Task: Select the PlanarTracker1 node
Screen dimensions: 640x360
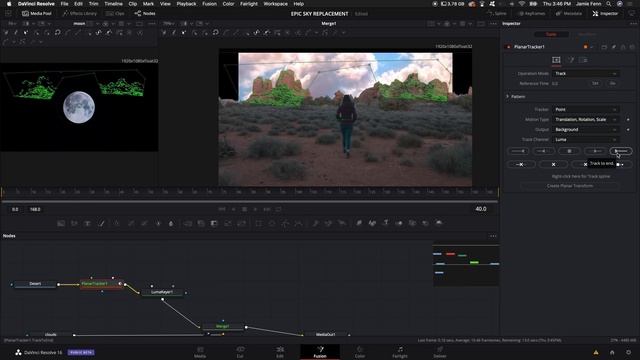Action: tap(101, 284)
